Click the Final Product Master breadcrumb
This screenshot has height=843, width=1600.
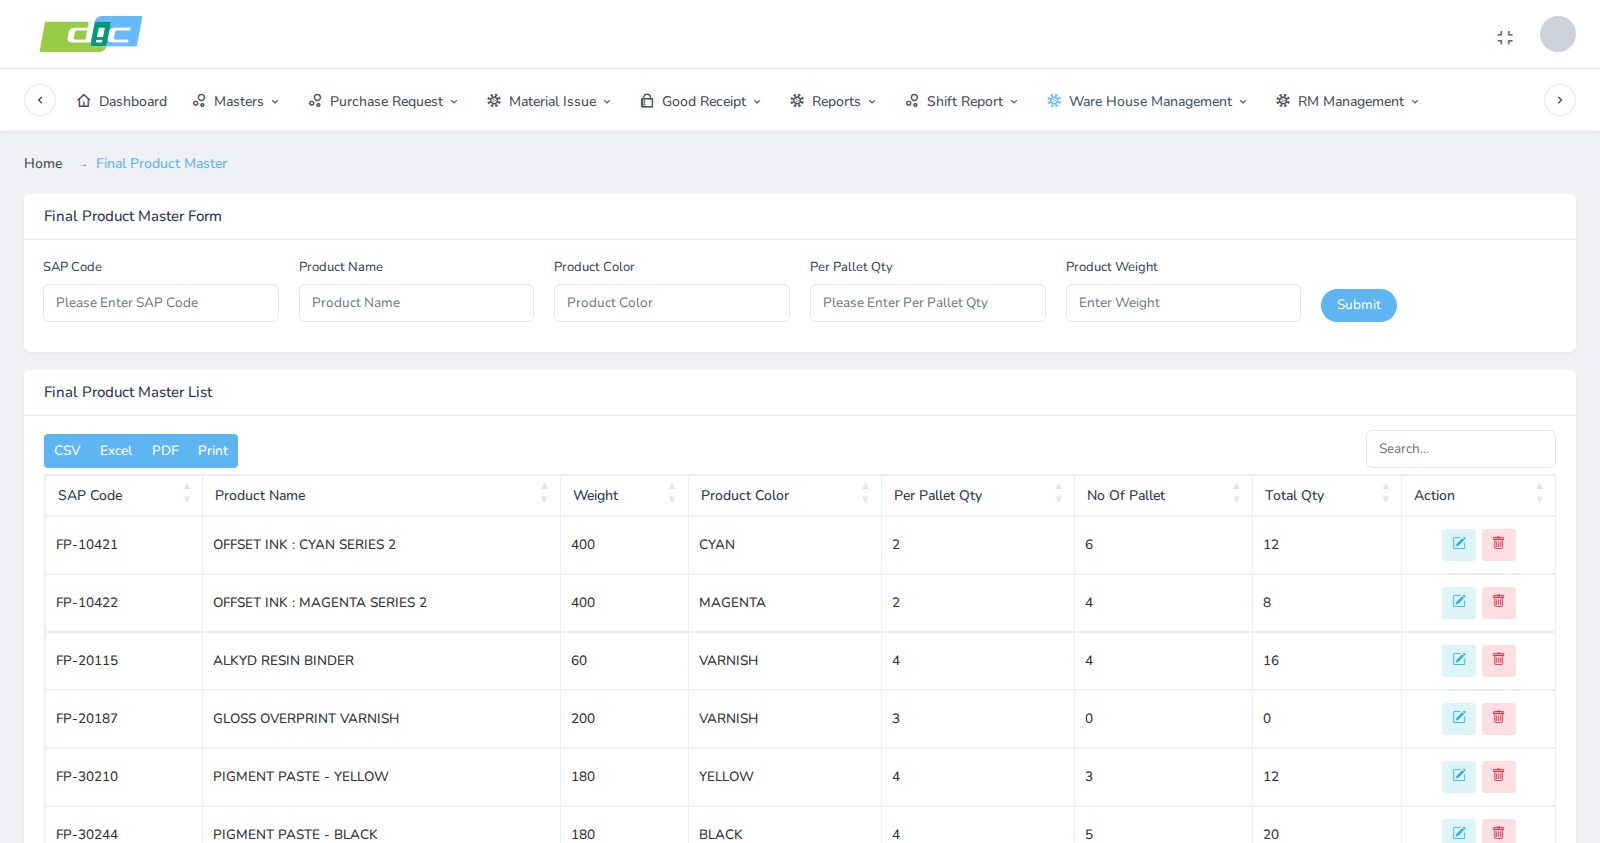tap(161, 163)
